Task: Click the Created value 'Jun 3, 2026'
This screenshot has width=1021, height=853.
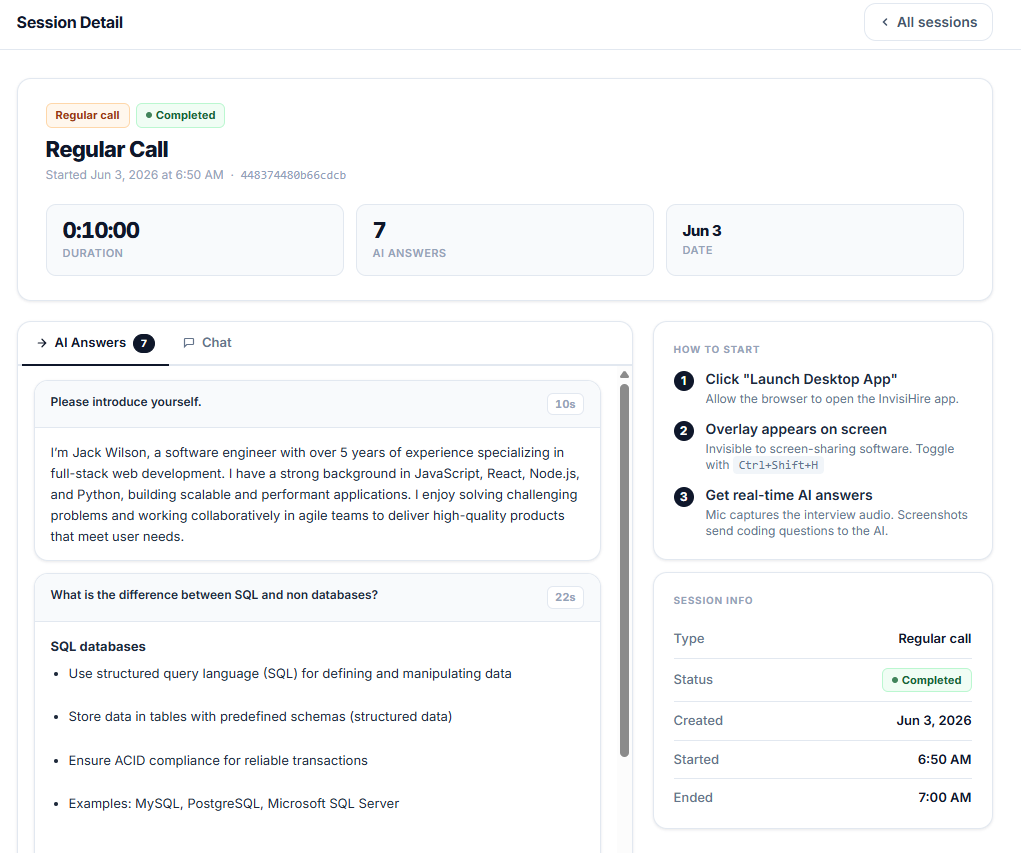Action: point(934,720)
